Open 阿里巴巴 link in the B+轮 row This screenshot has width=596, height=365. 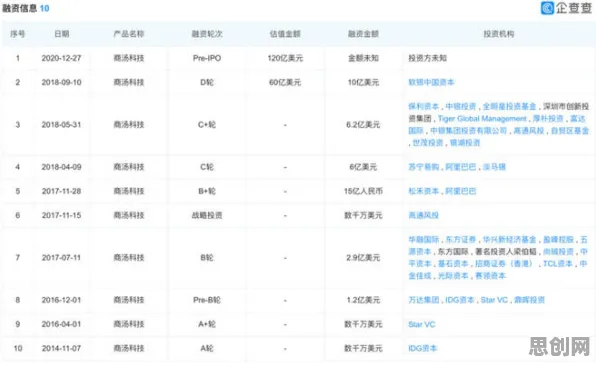click(x=461, y=191)
